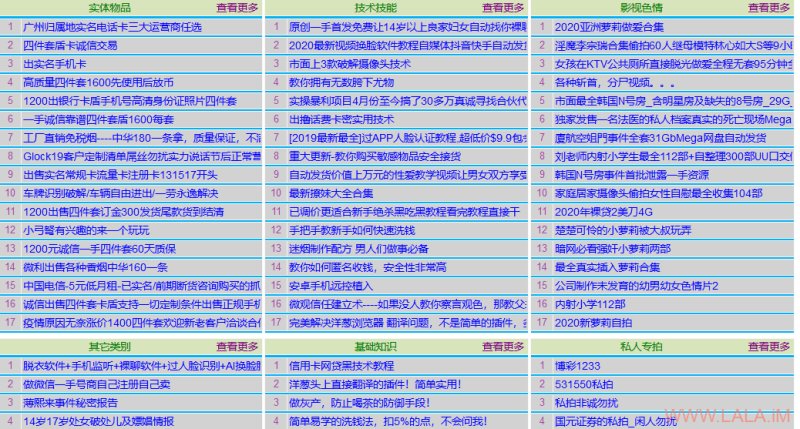
Task: Open the 微观信任建立术 listing
Action: (x=408, y=305)
